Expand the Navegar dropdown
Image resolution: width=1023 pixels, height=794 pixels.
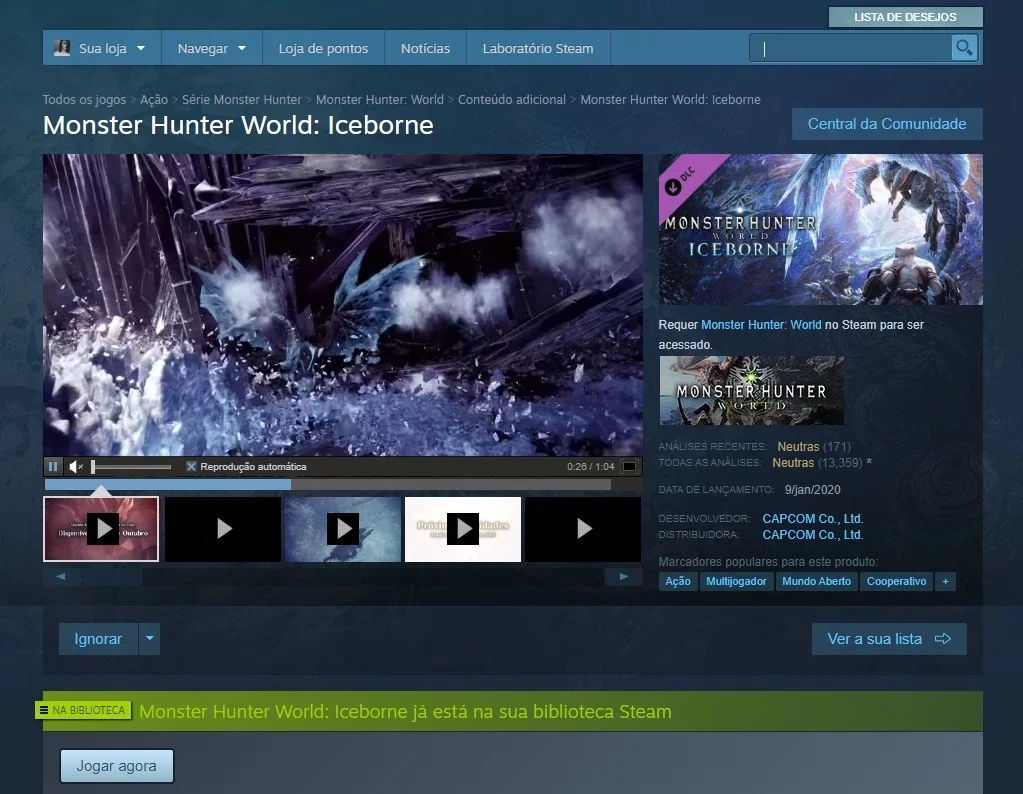tap(211, 48)
